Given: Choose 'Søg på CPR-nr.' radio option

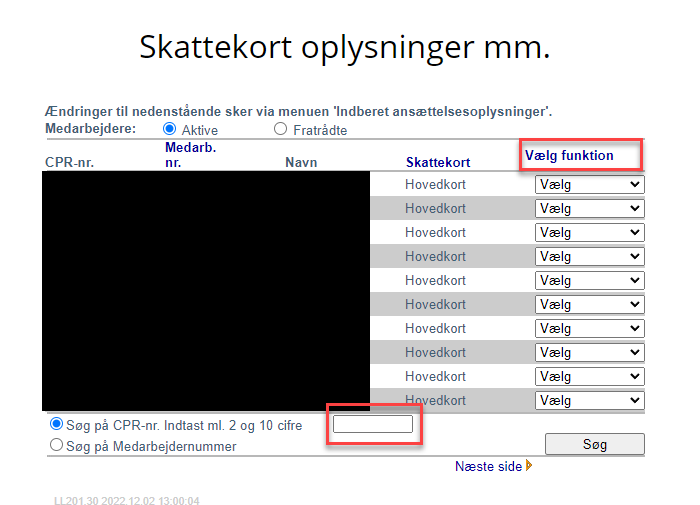Looking at the screenshot, I should tap(56, 424).
